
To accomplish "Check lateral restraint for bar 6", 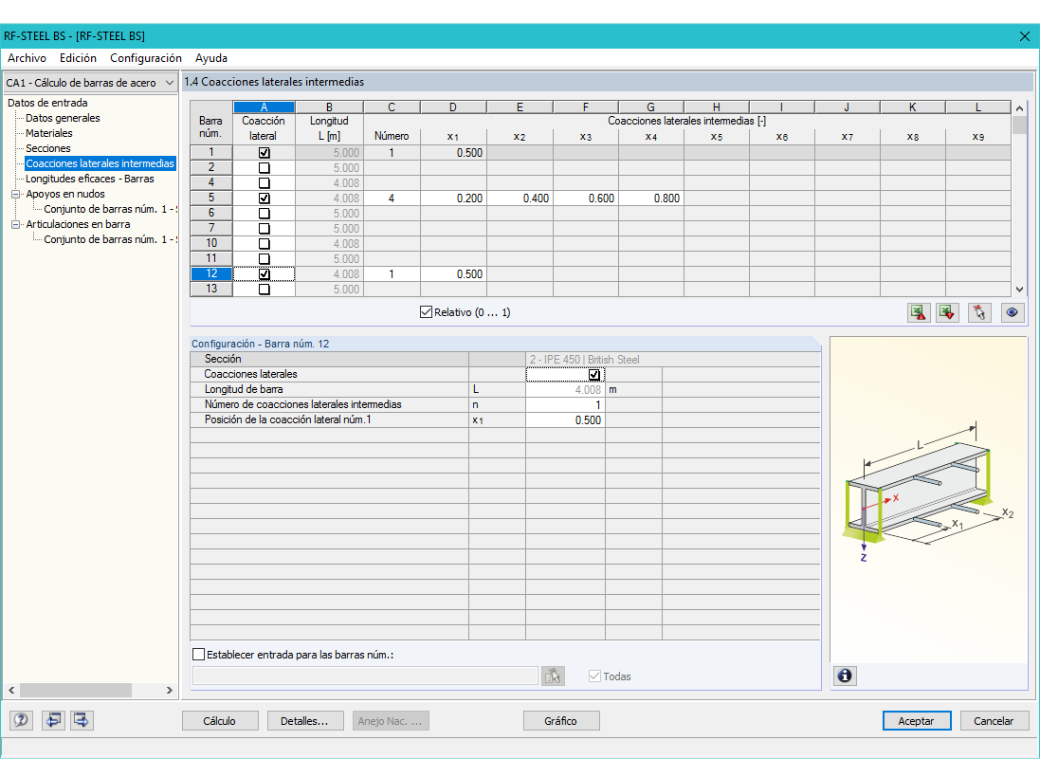I will point(264,214).
